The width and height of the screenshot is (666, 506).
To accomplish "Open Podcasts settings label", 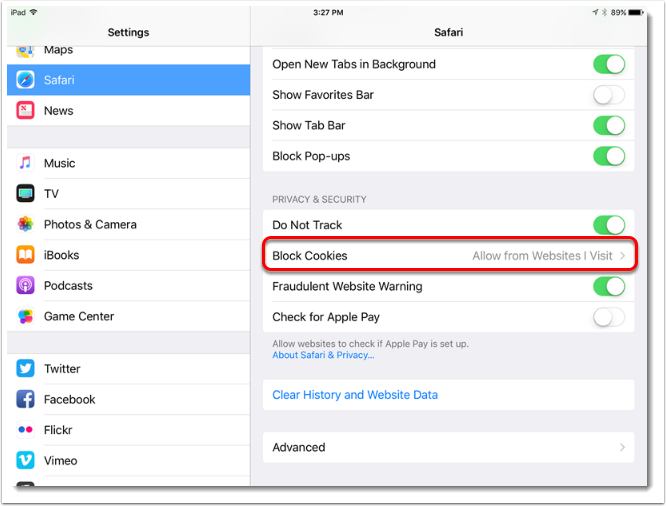I will 68,286.
